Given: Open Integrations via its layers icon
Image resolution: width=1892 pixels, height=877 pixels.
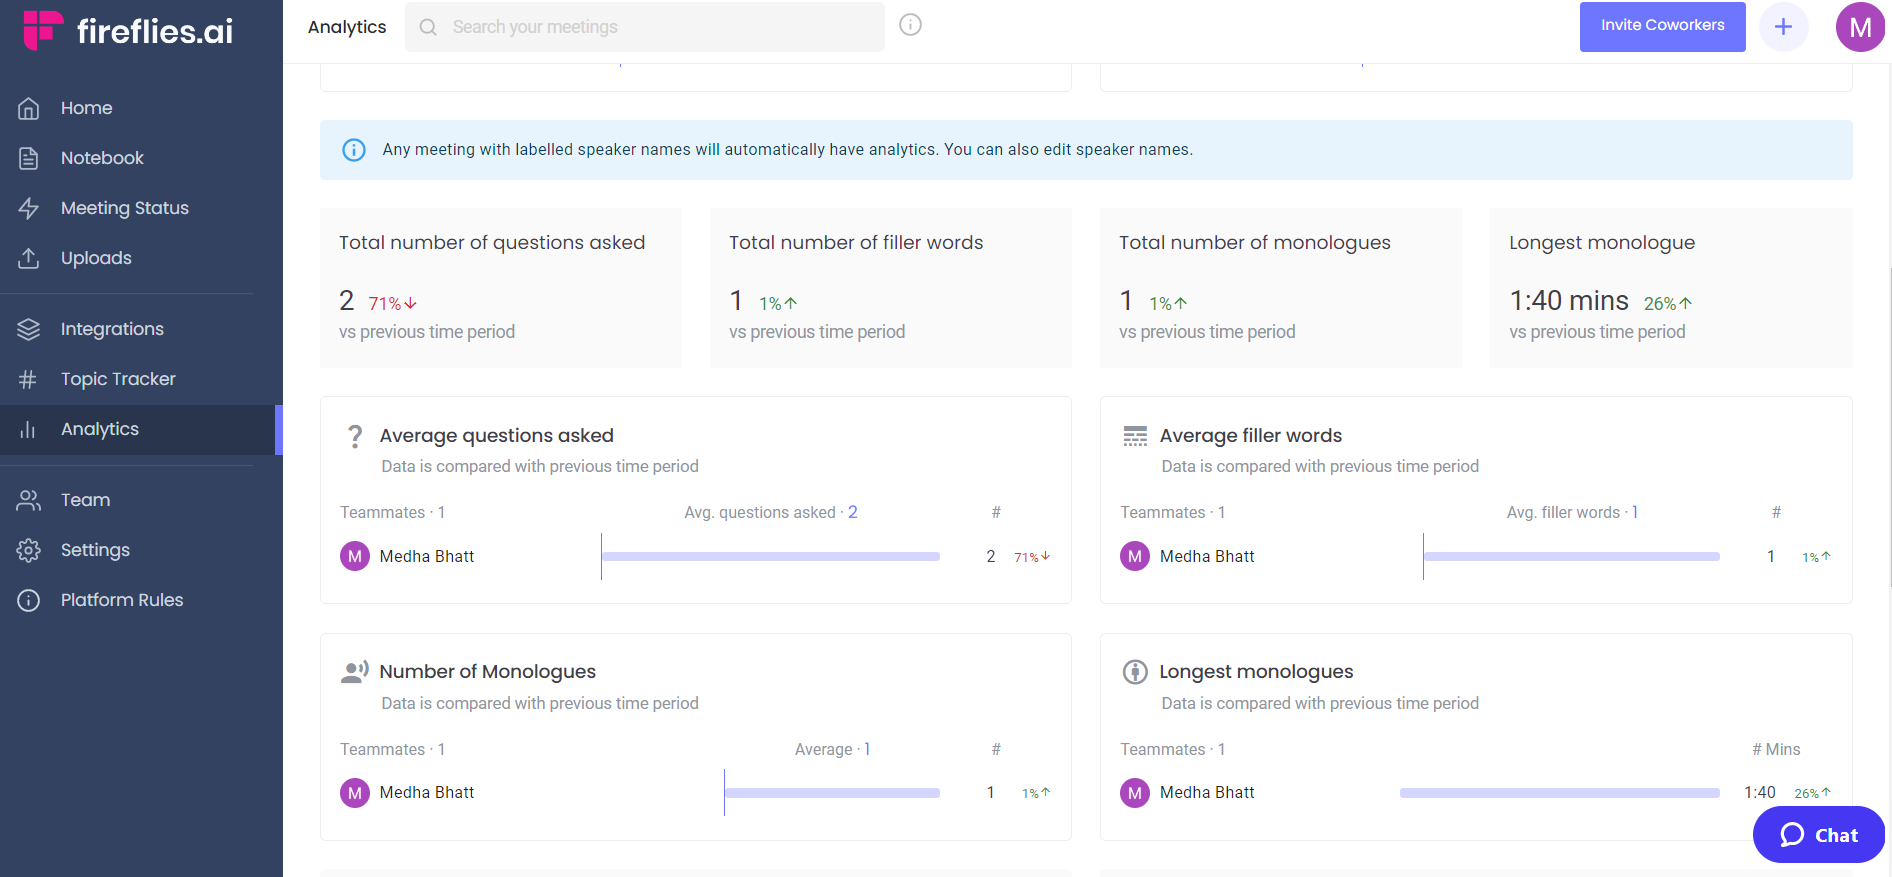Looking at the screenshot, I should 29,329.
